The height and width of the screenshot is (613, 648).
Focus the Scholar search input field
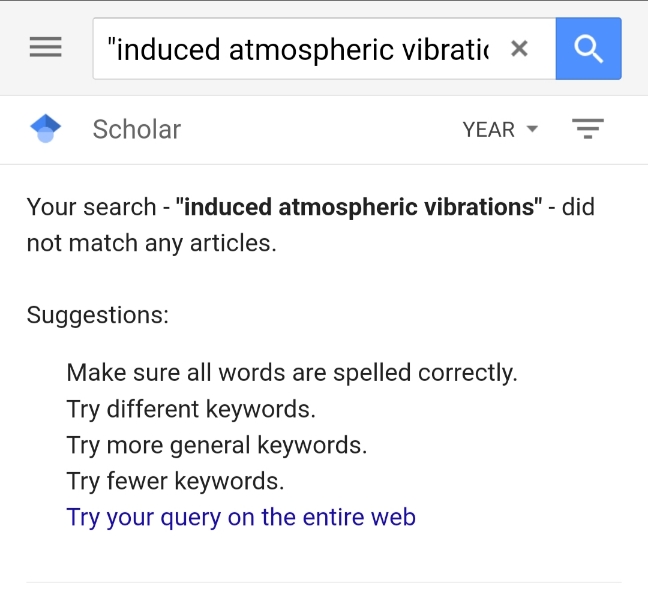coord(300,48)
